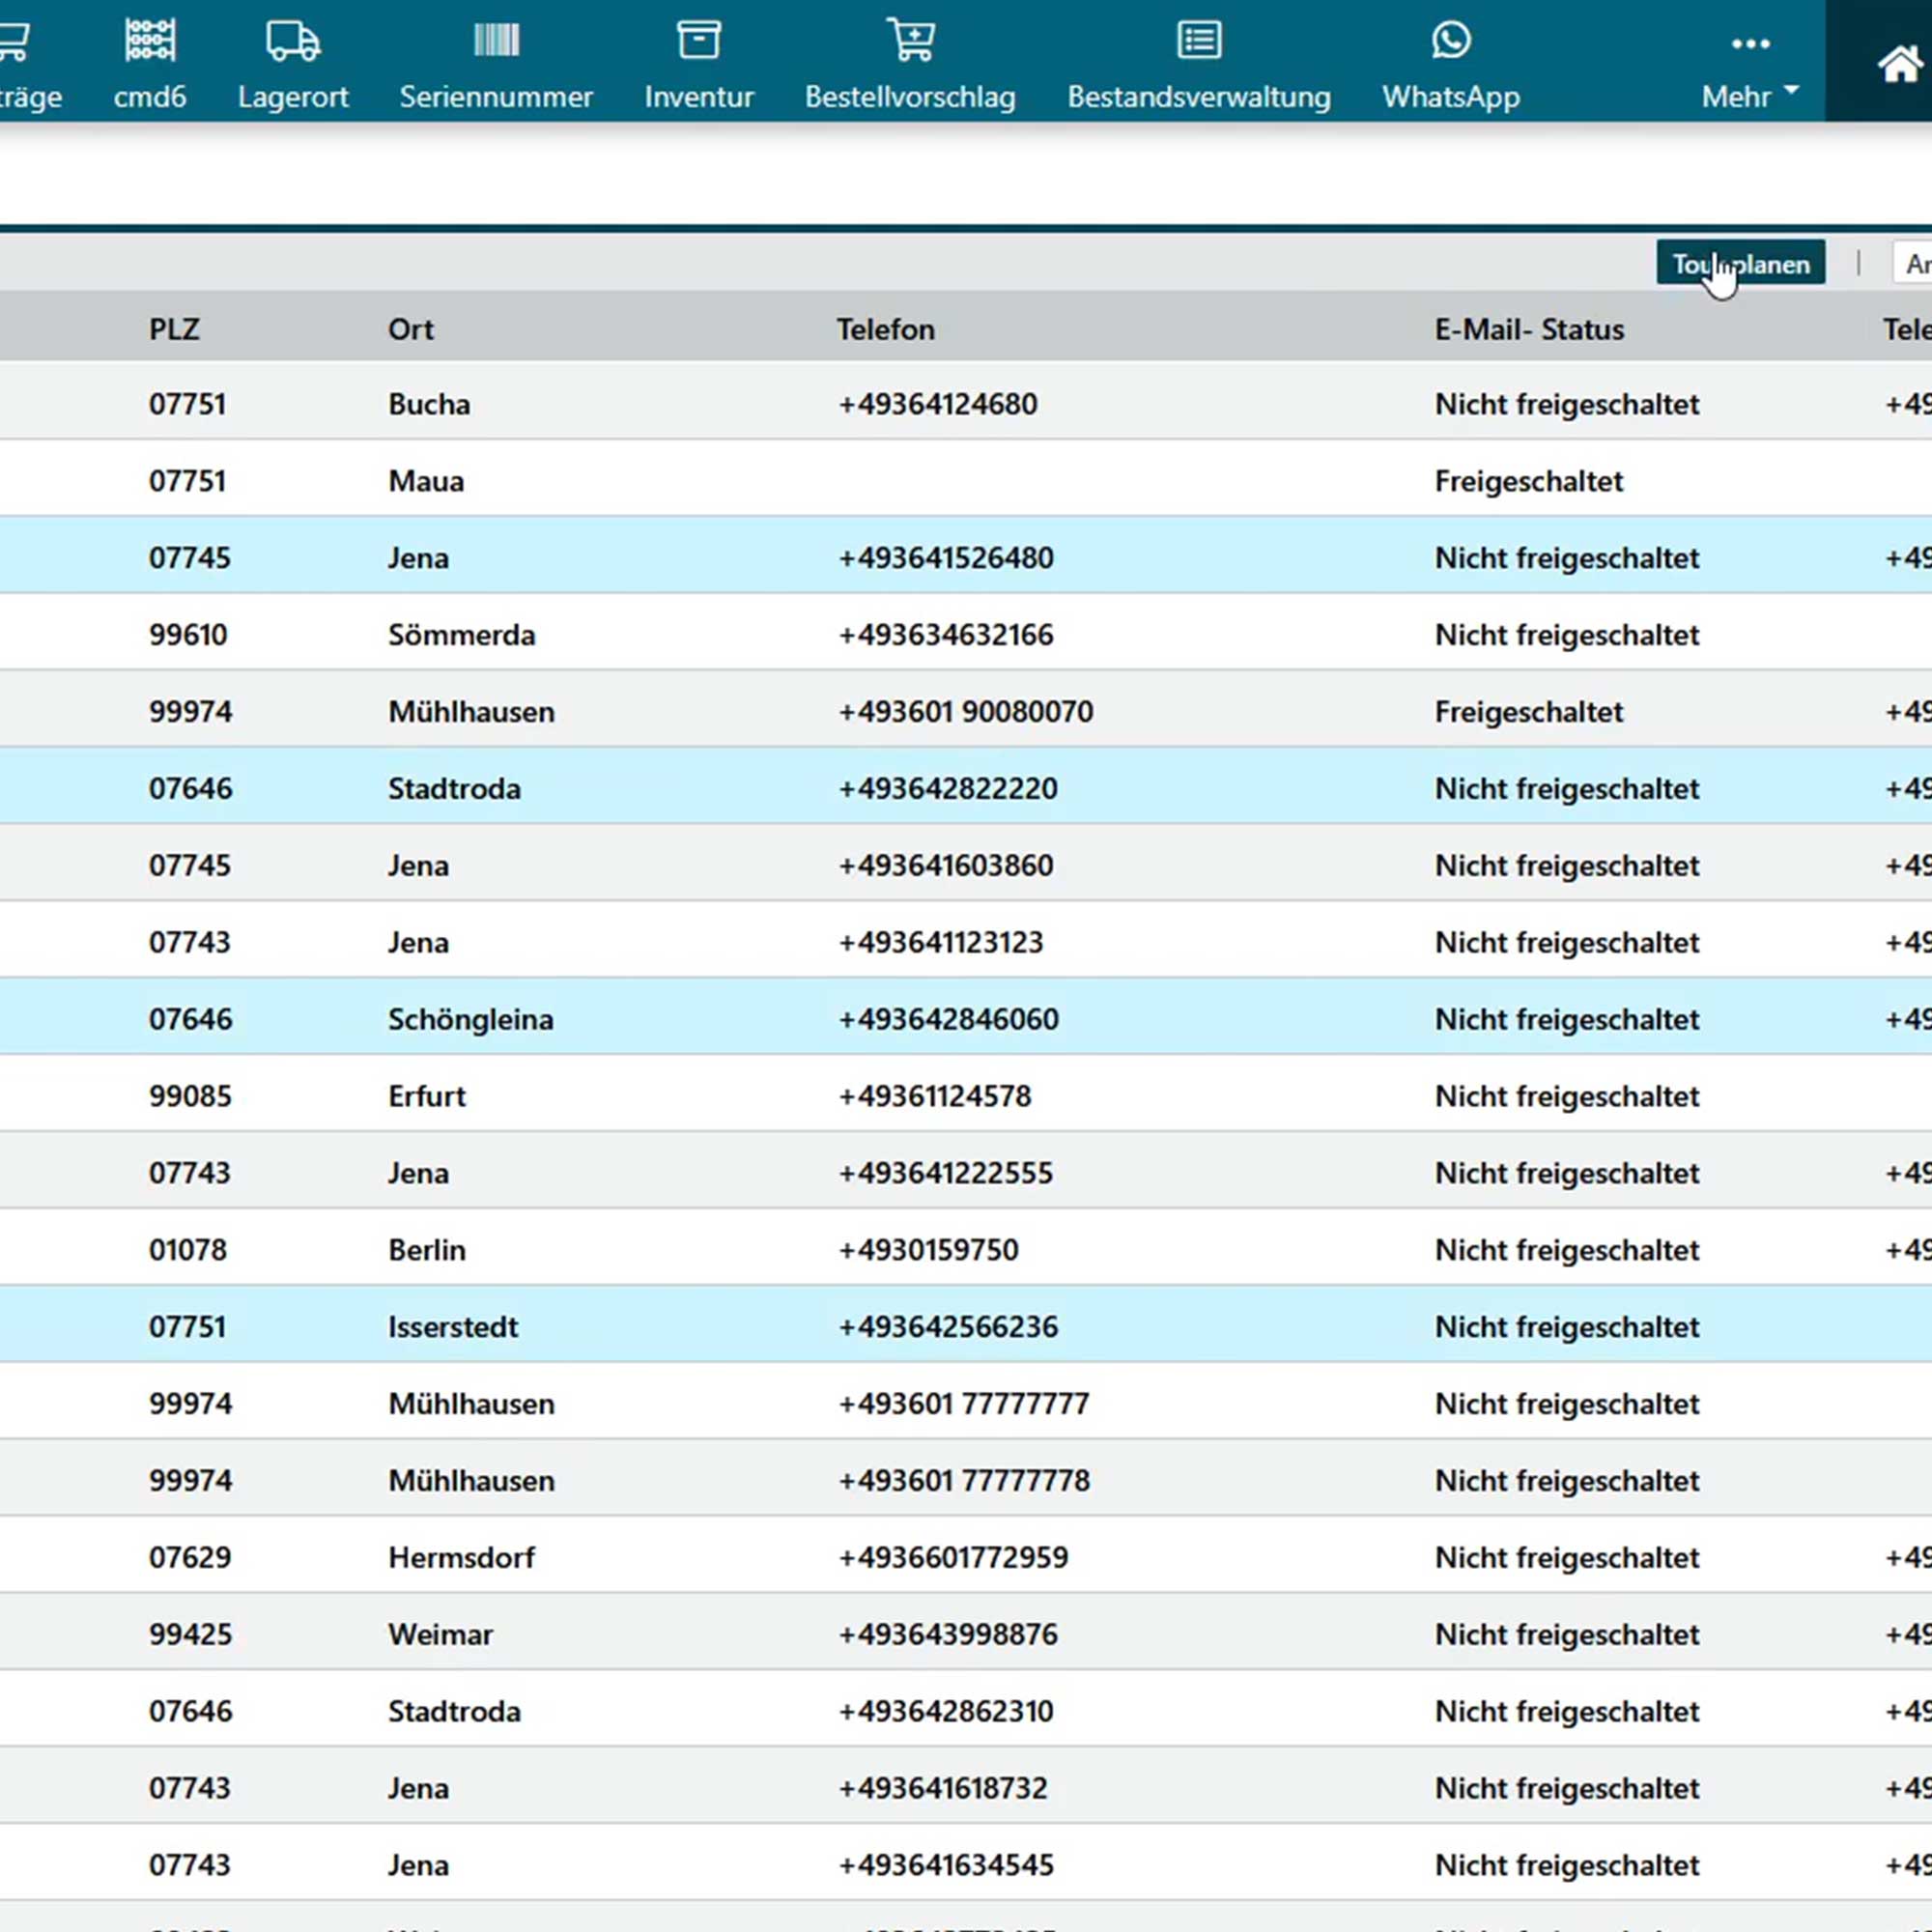Image resolution: width=1932 pixels, height=1932 pixels.
Task: Select Berlin city cell
Action: click(x=427, y=1250)
